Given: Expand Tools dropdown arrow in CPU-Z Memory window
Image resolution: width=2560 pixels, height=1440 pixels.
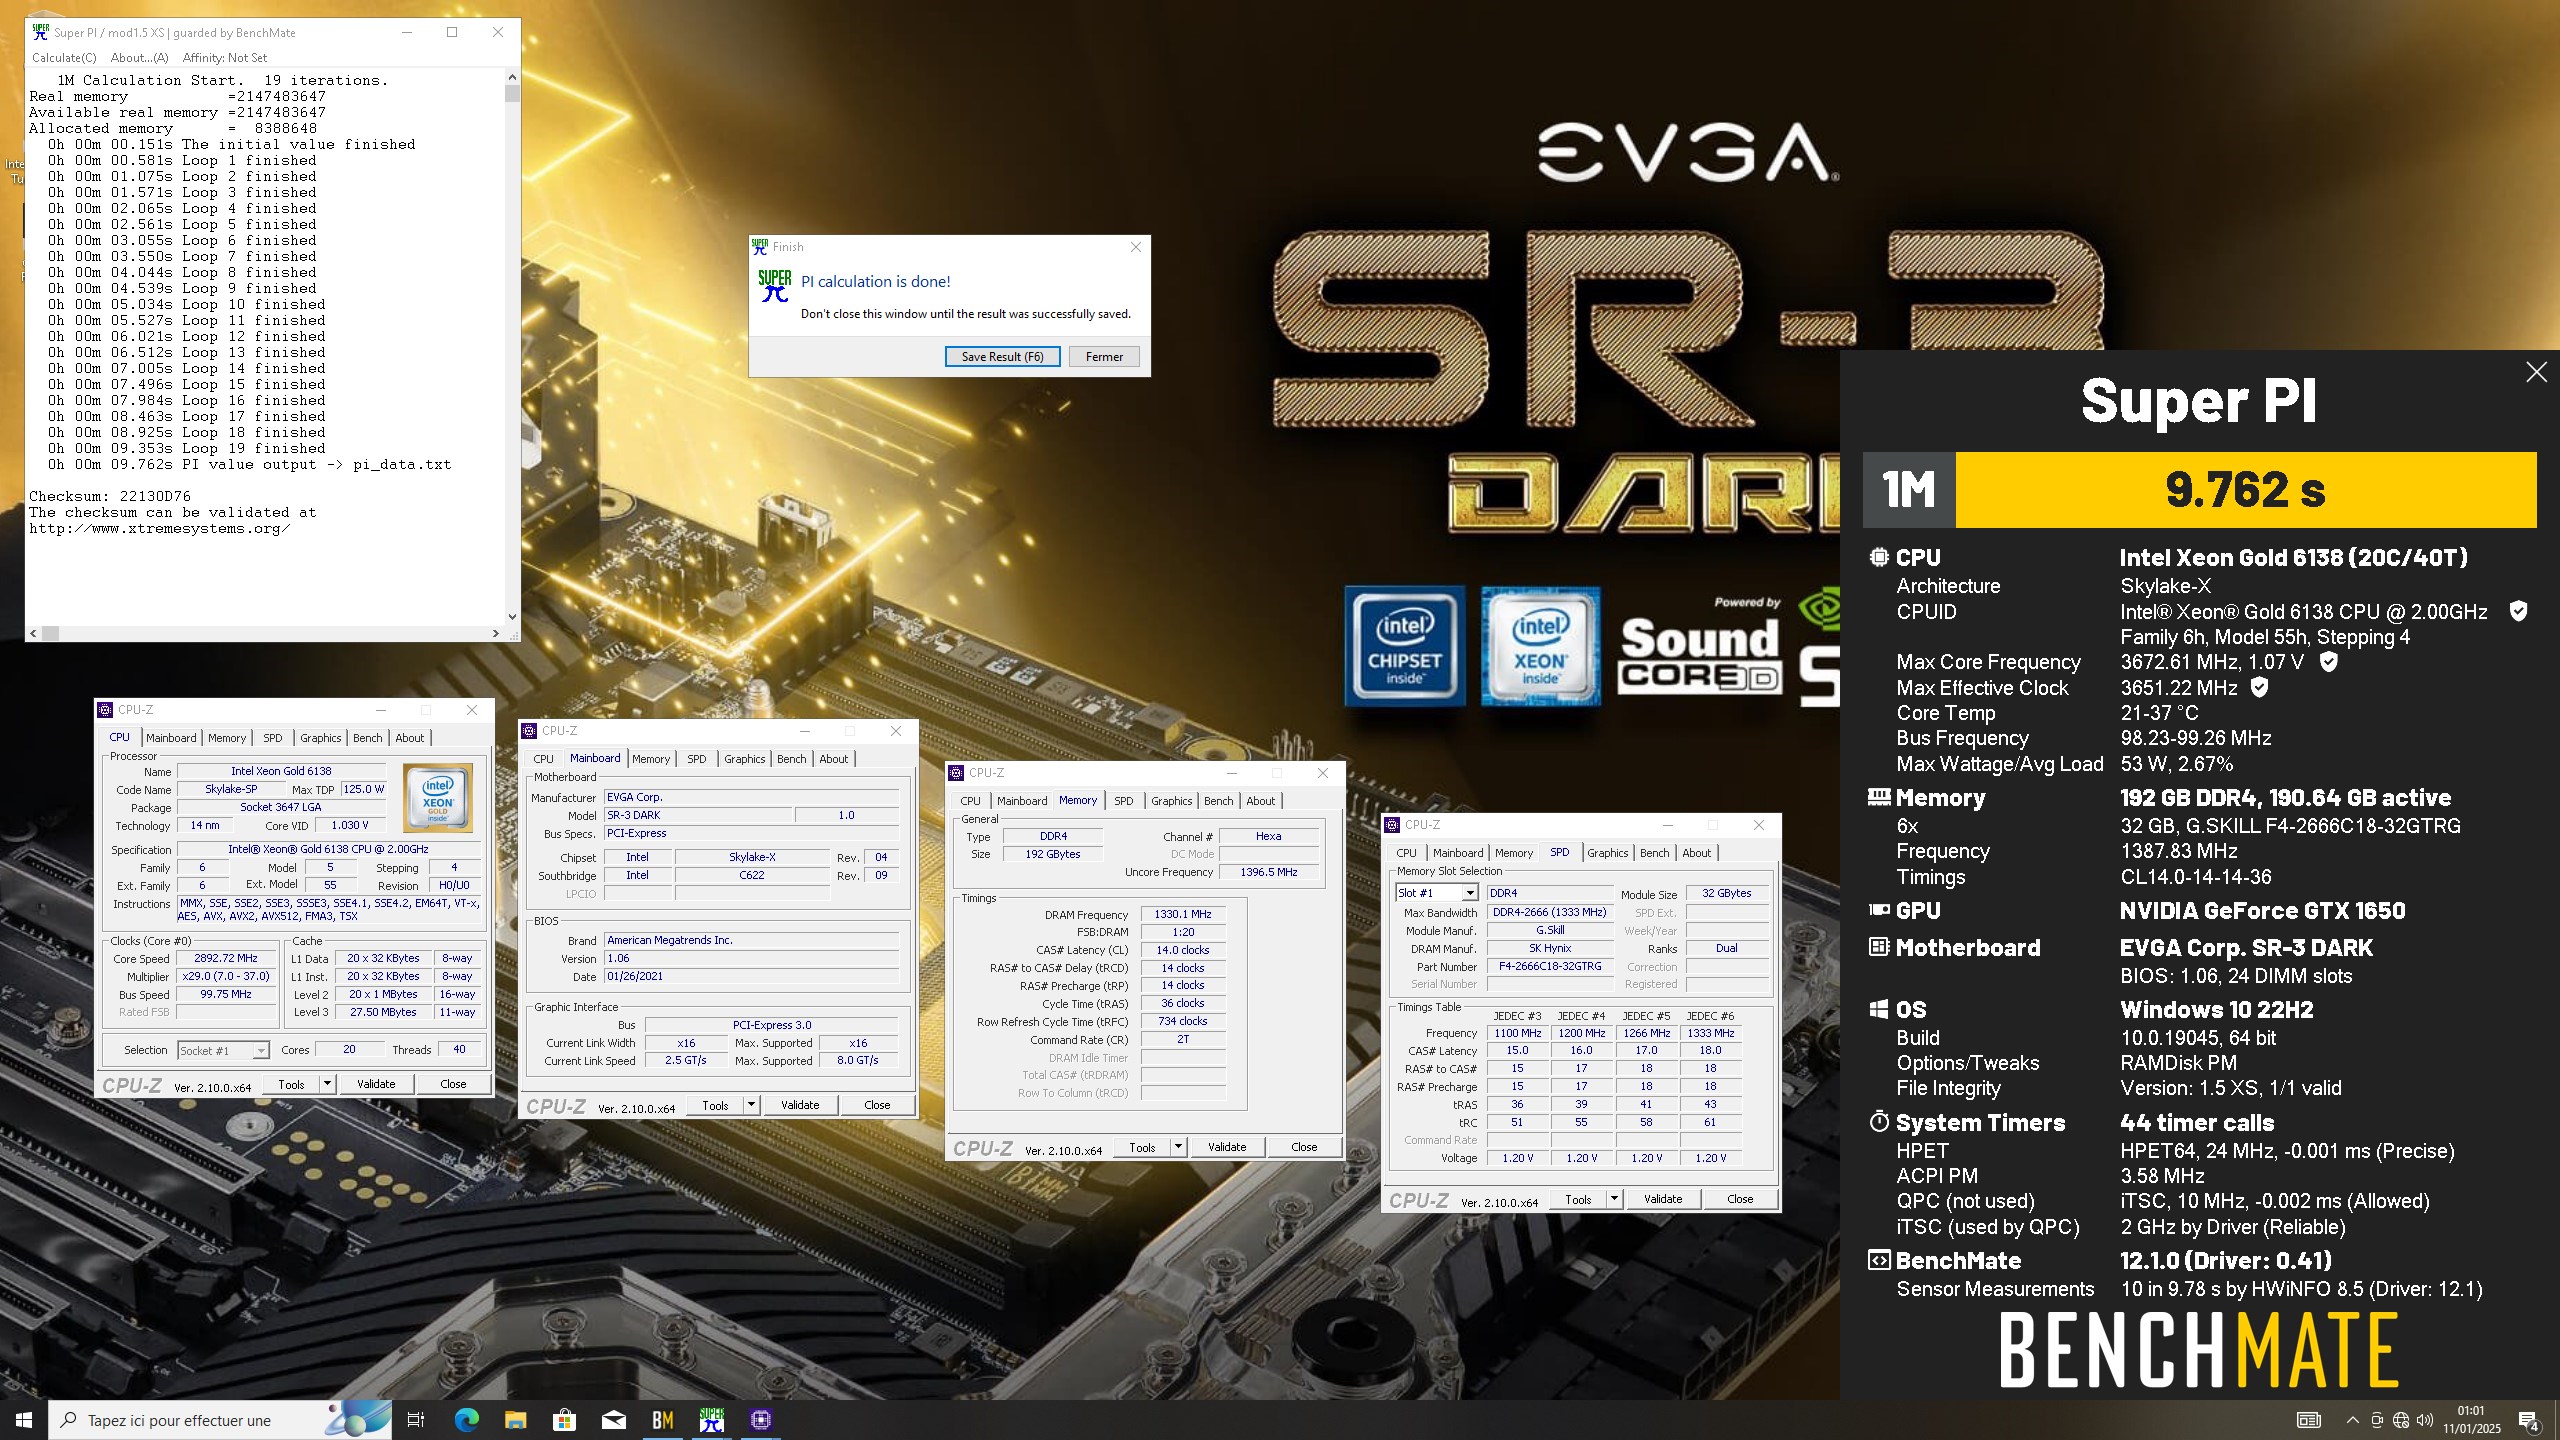Looking at the screenshot, I should click(x=1178, y=1147).
